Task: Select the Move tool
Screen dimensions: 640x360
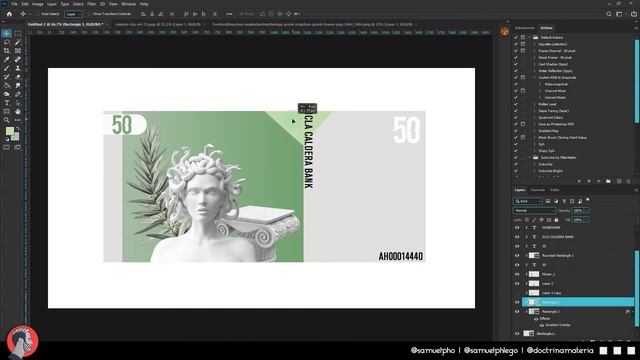Action: 7,33
